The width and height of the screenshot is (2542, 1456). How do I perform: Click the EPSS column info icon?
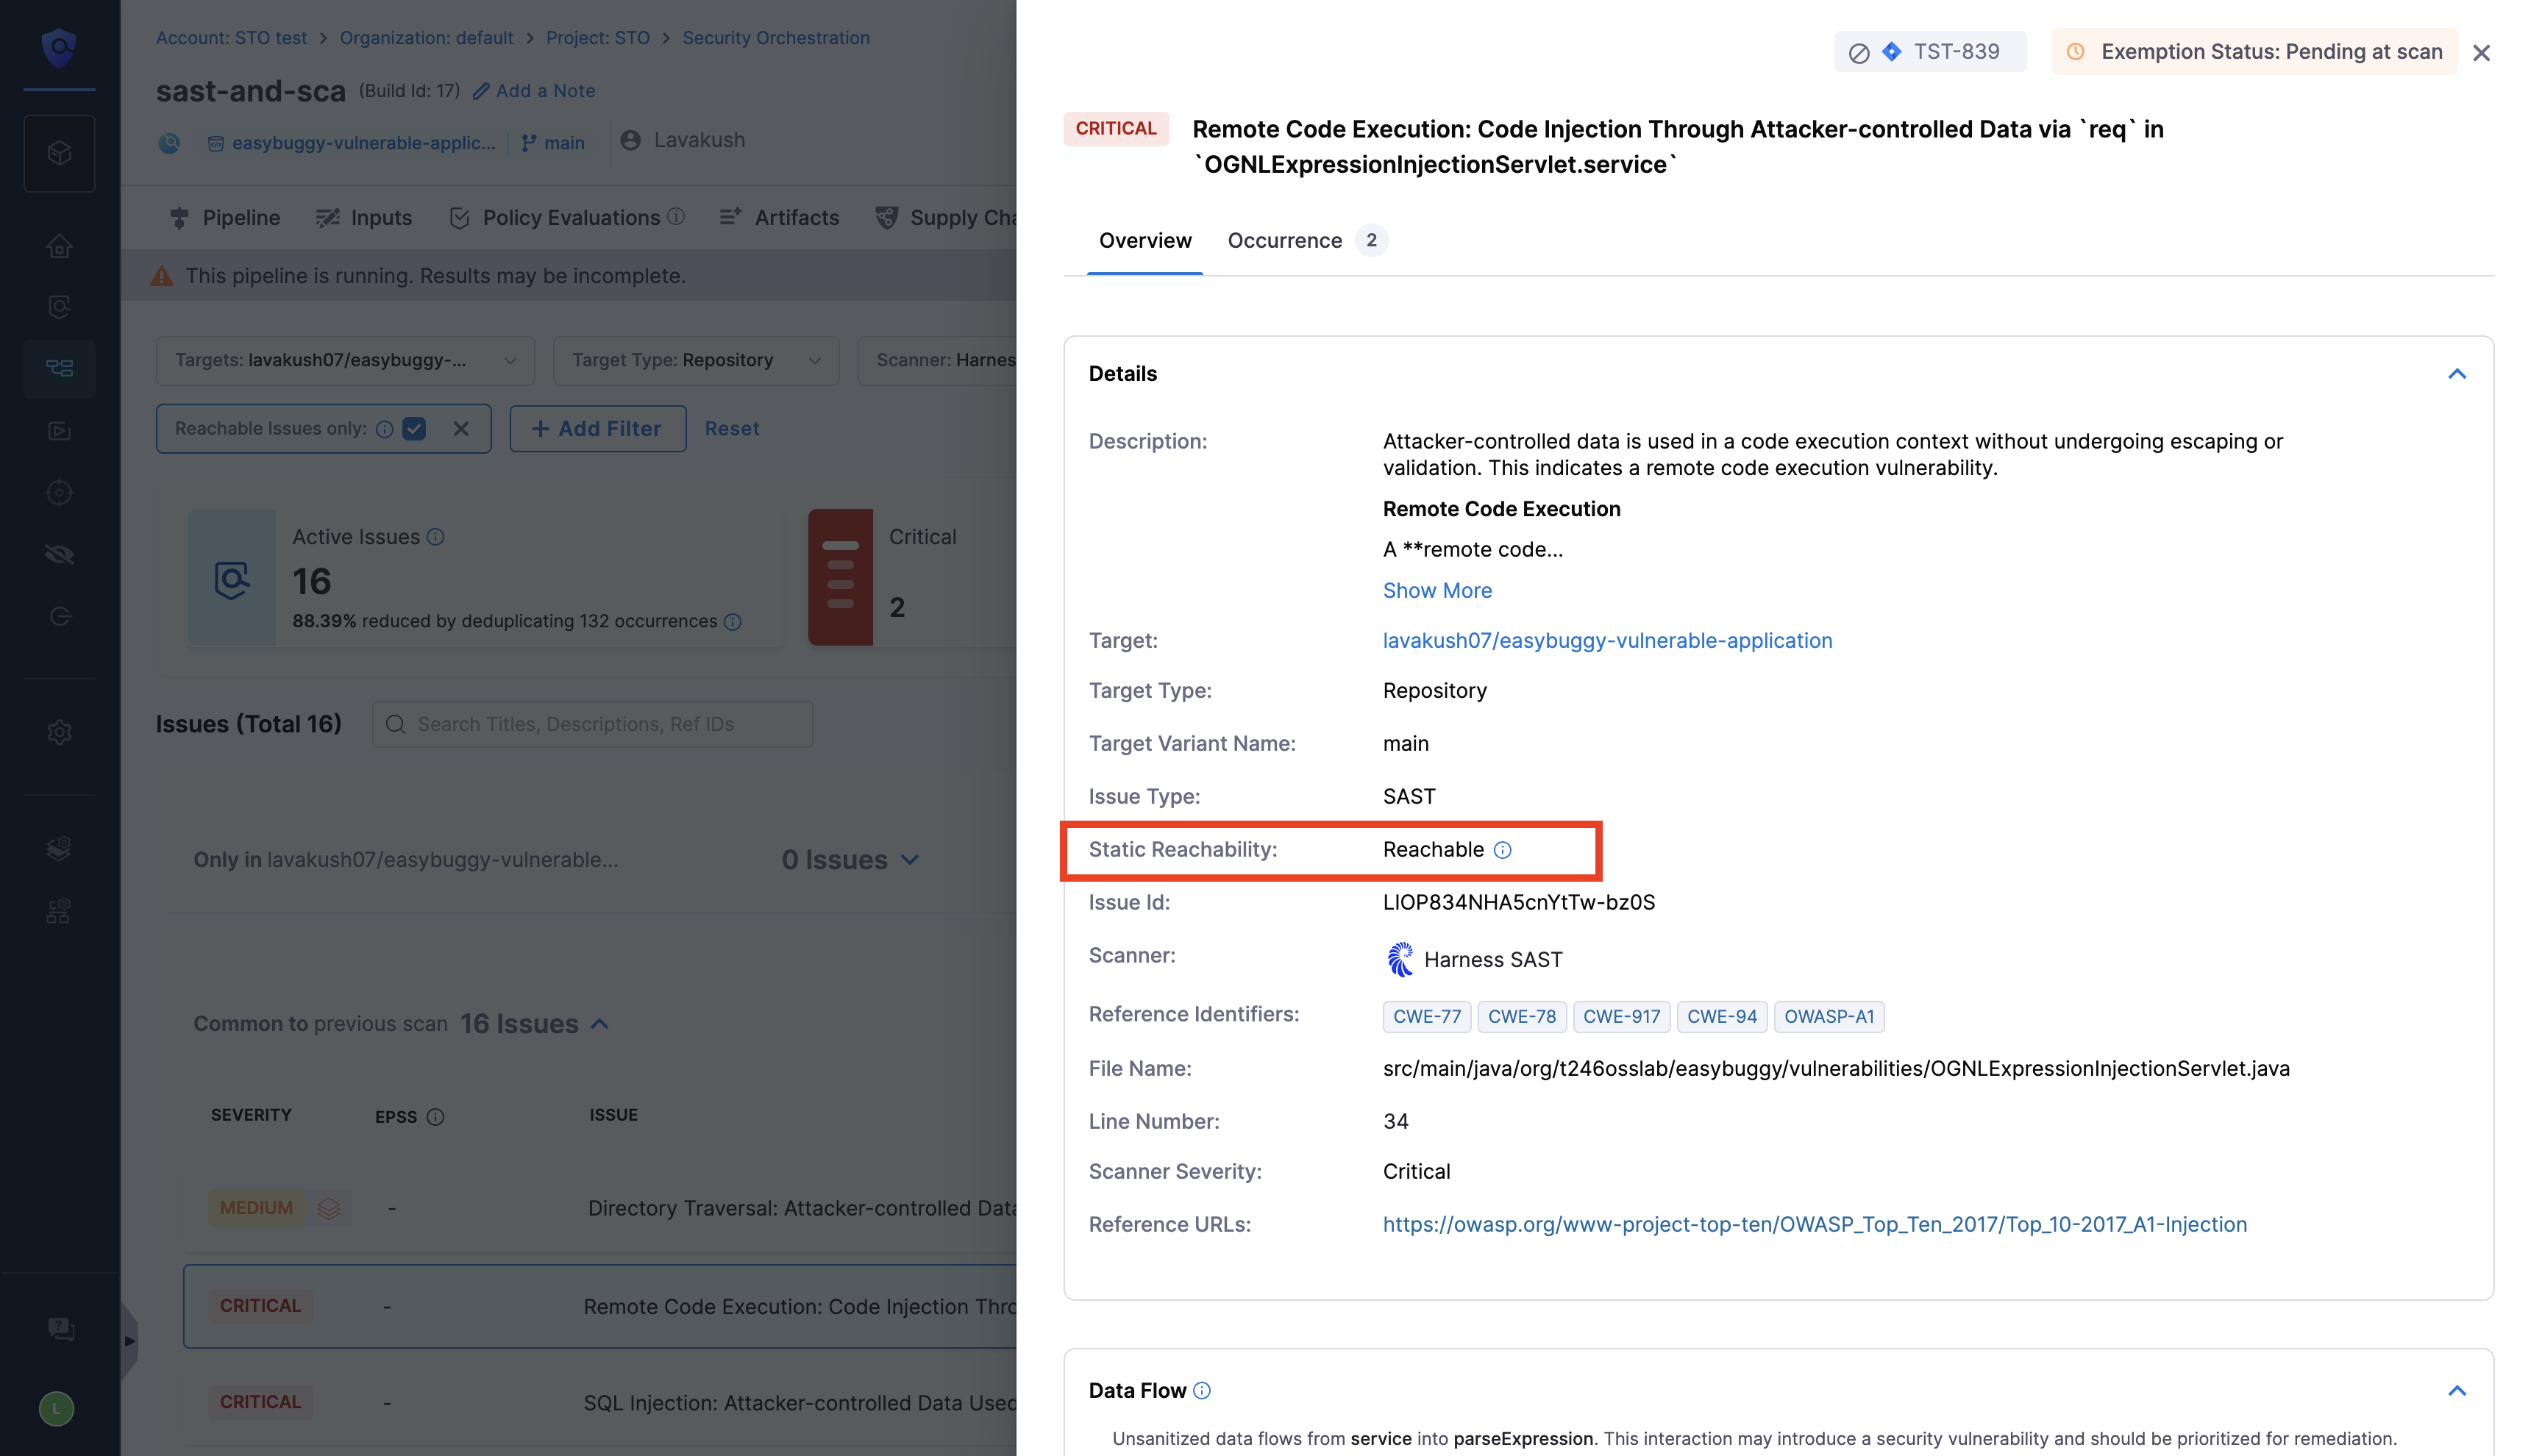(x=435, y=1117)
